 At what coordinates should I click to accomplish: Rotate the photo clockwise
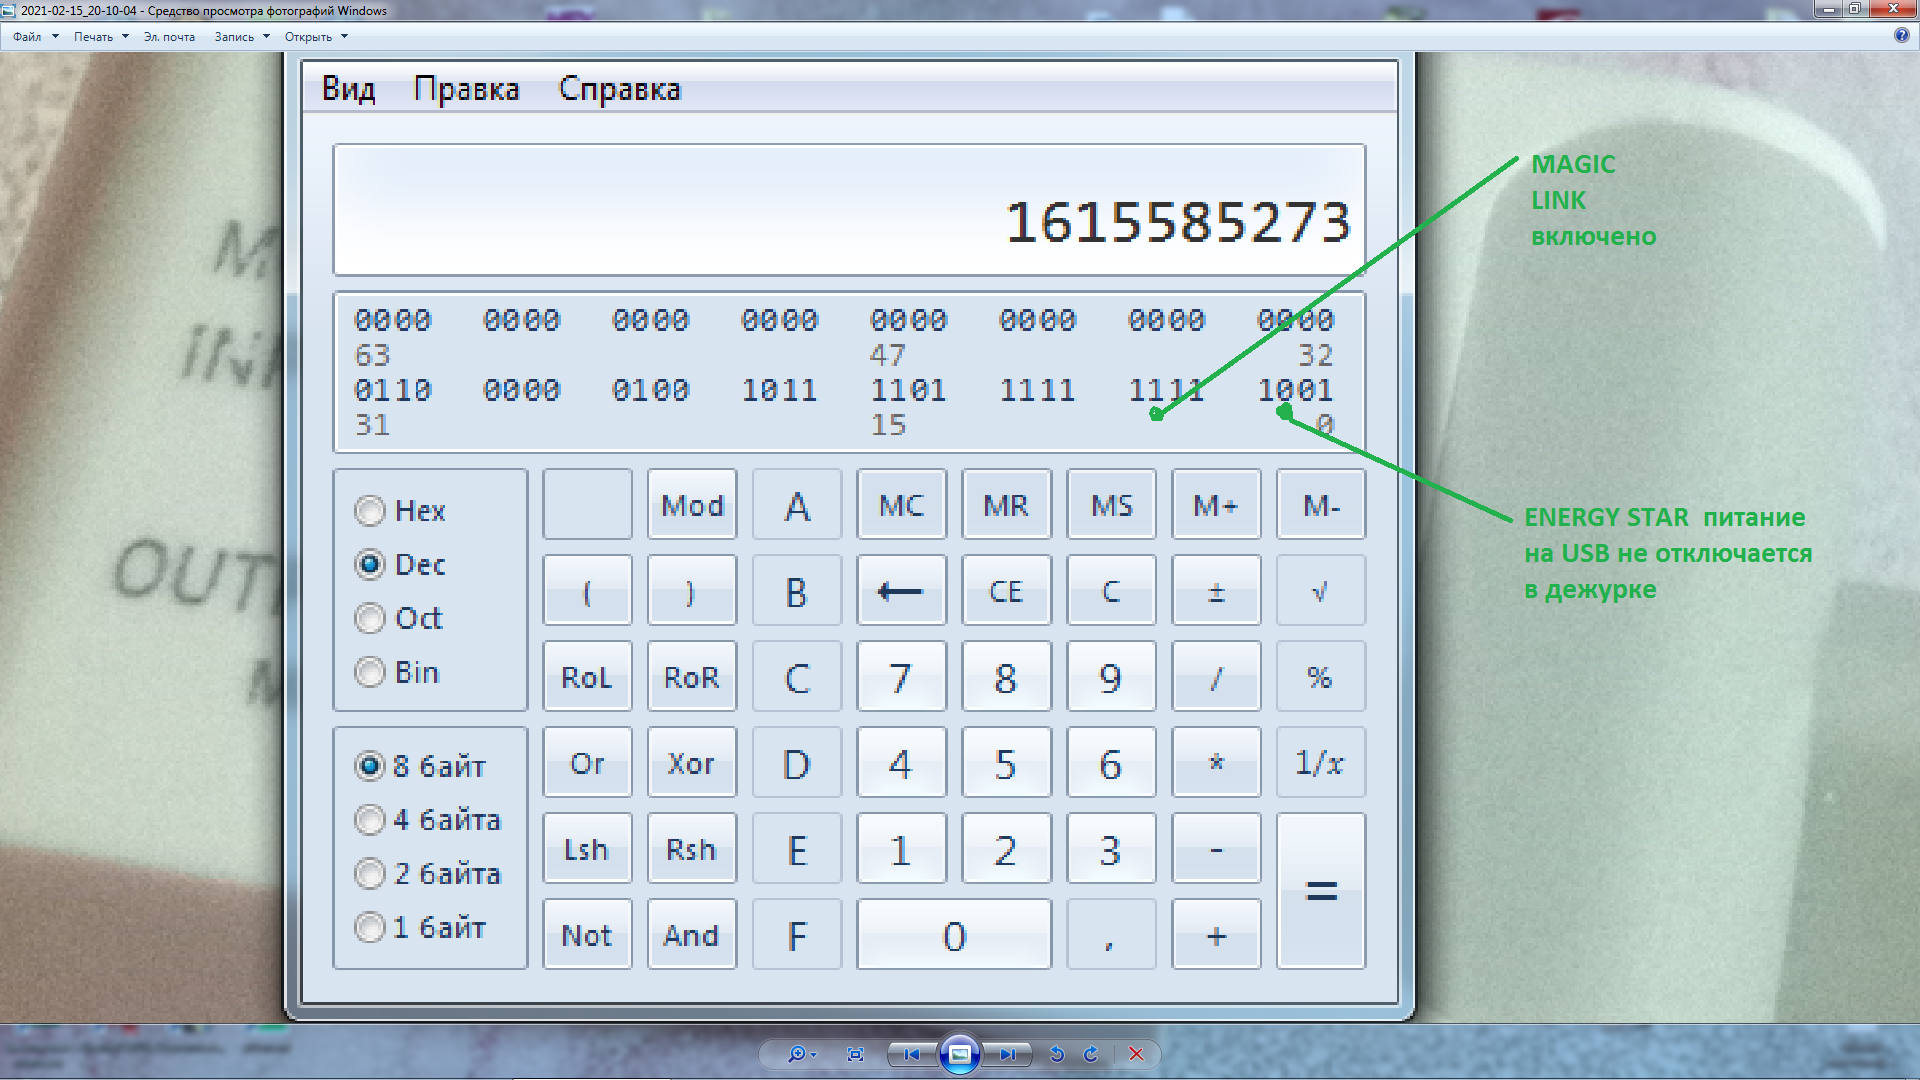point(1091,1054)
